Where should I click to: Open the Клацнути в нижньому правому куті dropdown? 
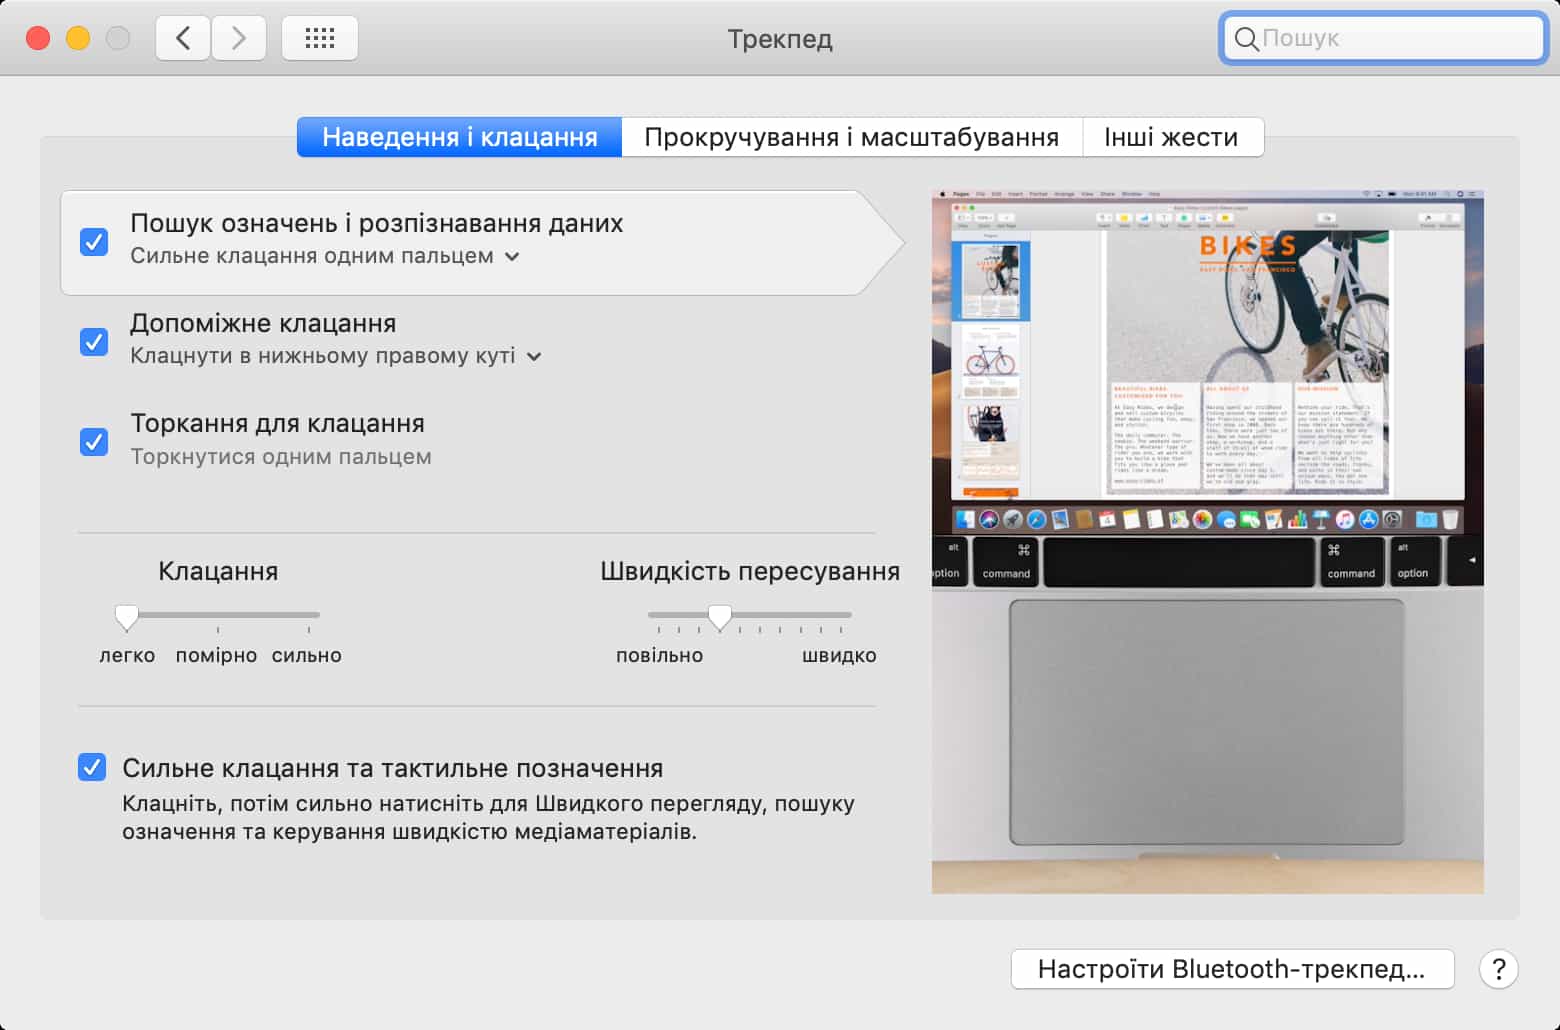click(x=336, y=356)
